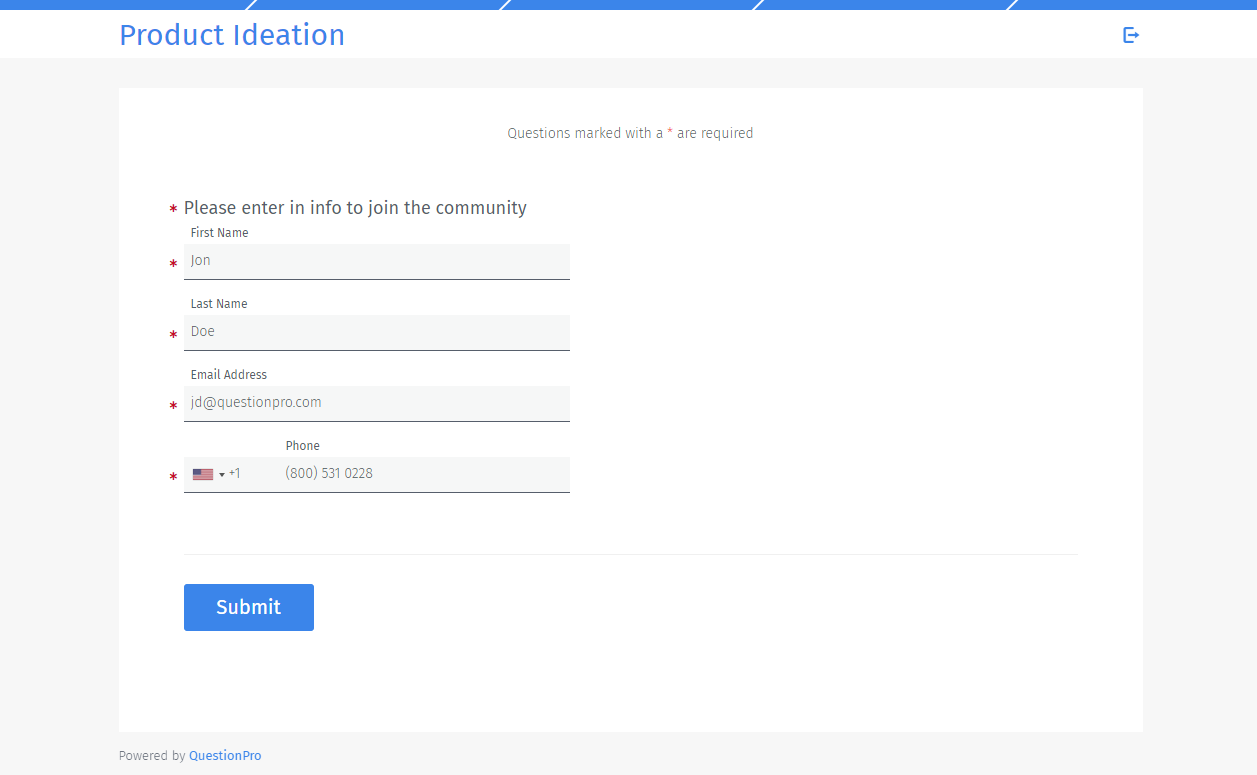This screenshot has height=775, width=1257.
Task: Open the QuestionPro link in footer
Action: 225,756
